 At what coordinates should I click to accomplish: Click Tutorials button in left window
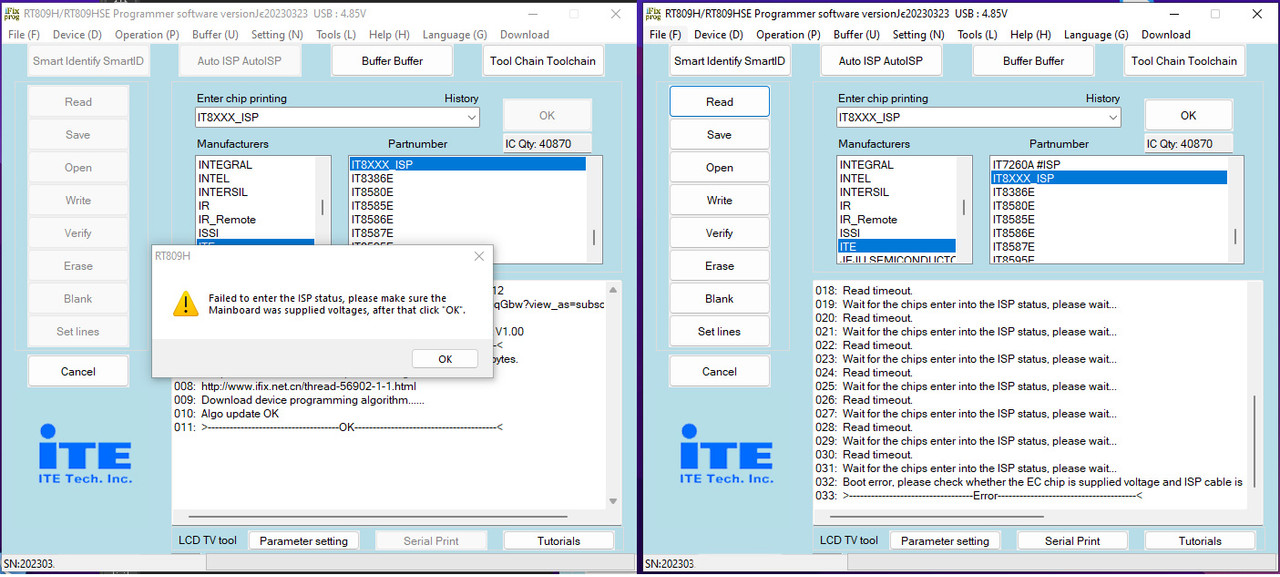[558, 541]
